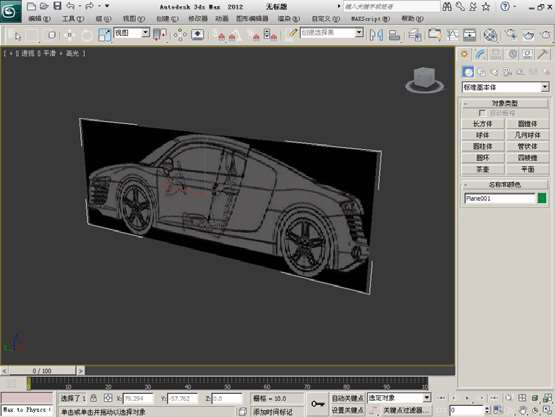Switch to the Display panel tab
Screen dimensions: 555x417
(x=527, y=54)
